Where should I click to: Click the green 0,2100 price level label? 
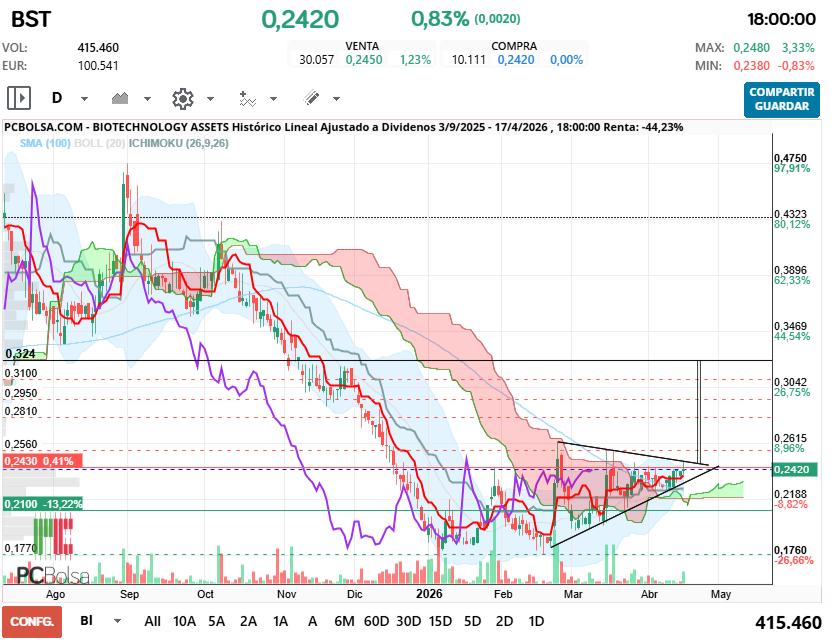click(x=43, y=503)
